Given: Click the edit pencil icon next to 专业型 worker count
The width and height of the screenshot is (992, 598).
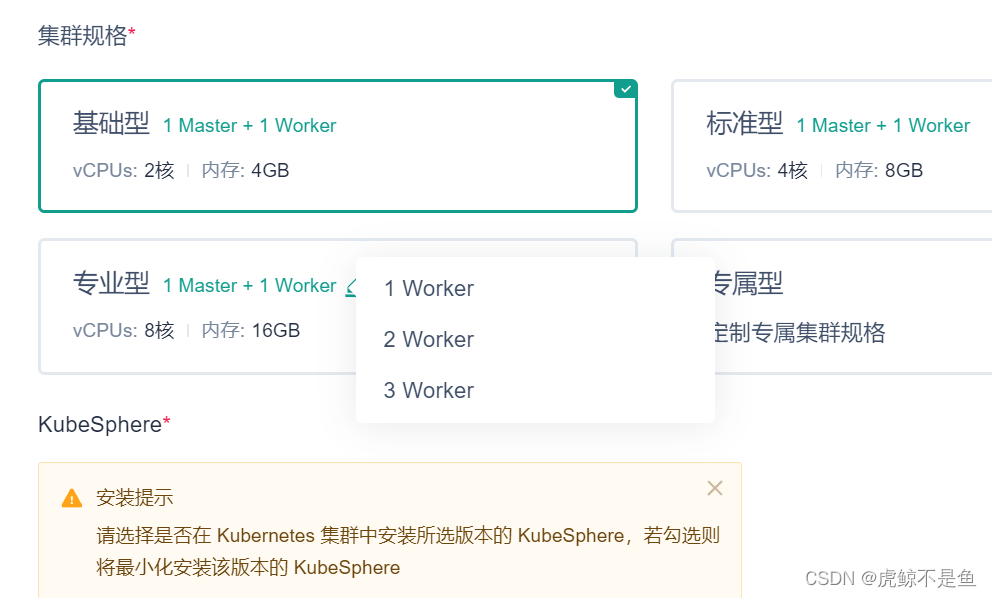Looking at the screenshot, I should pos(351,287).
